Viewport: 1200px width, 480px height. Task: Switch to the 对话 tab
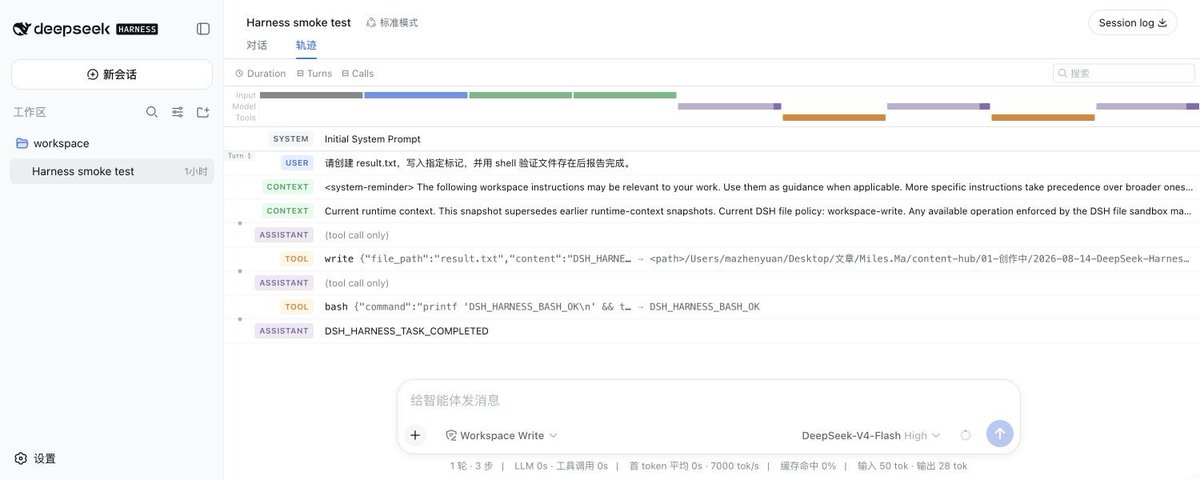pyautogui.click(x=257, y=45)
